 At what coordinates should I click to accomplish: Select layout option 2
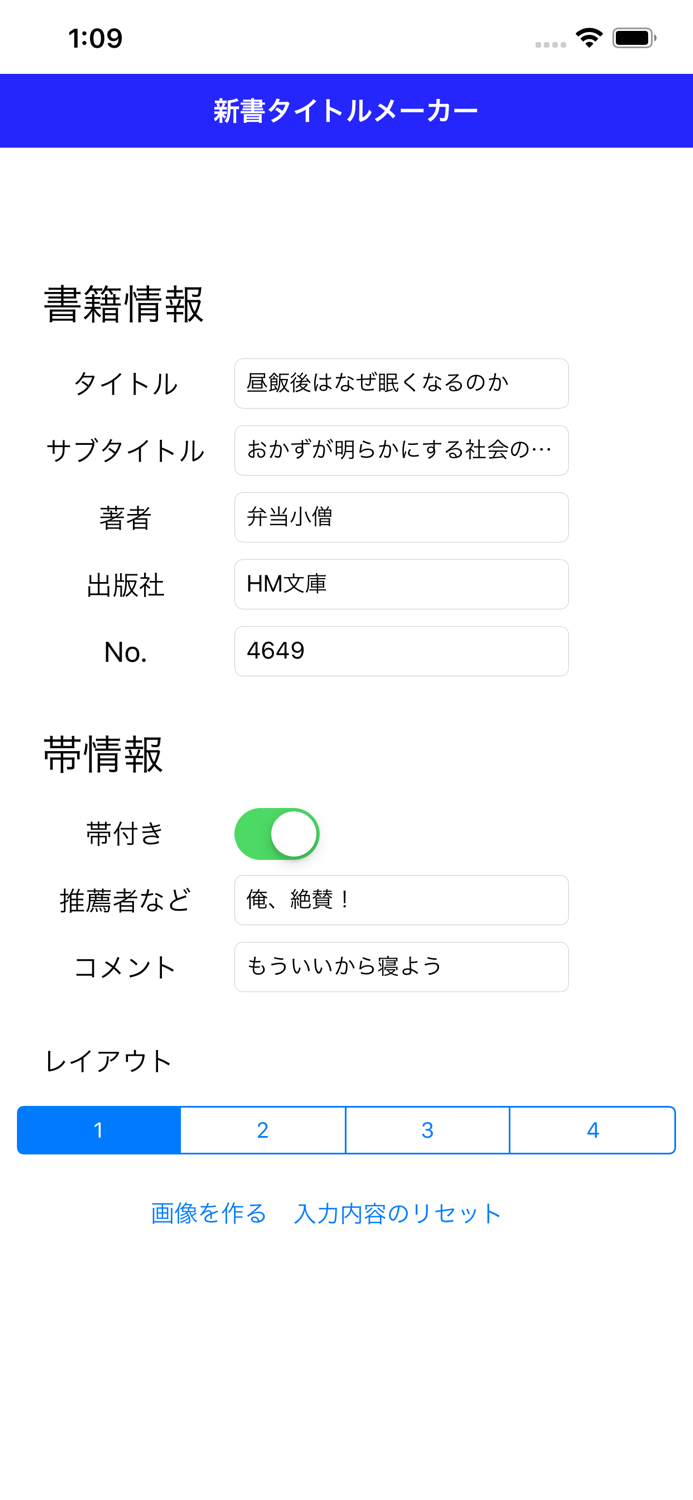(262, 1130)
